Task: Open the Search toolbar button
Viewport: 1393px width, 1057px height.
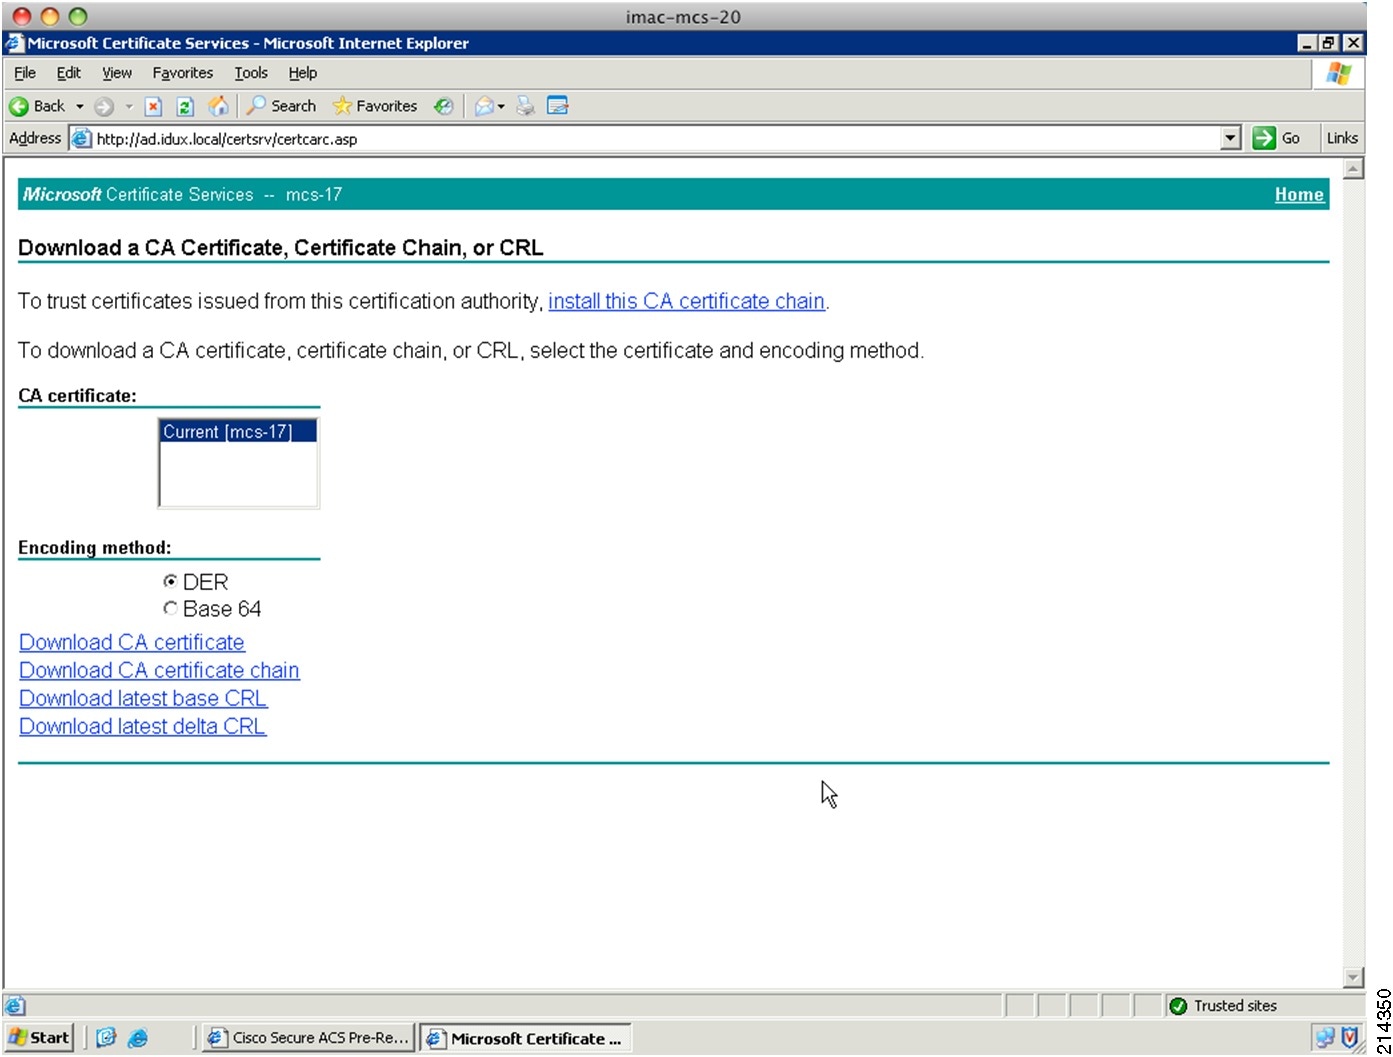Action: point(281,106)
